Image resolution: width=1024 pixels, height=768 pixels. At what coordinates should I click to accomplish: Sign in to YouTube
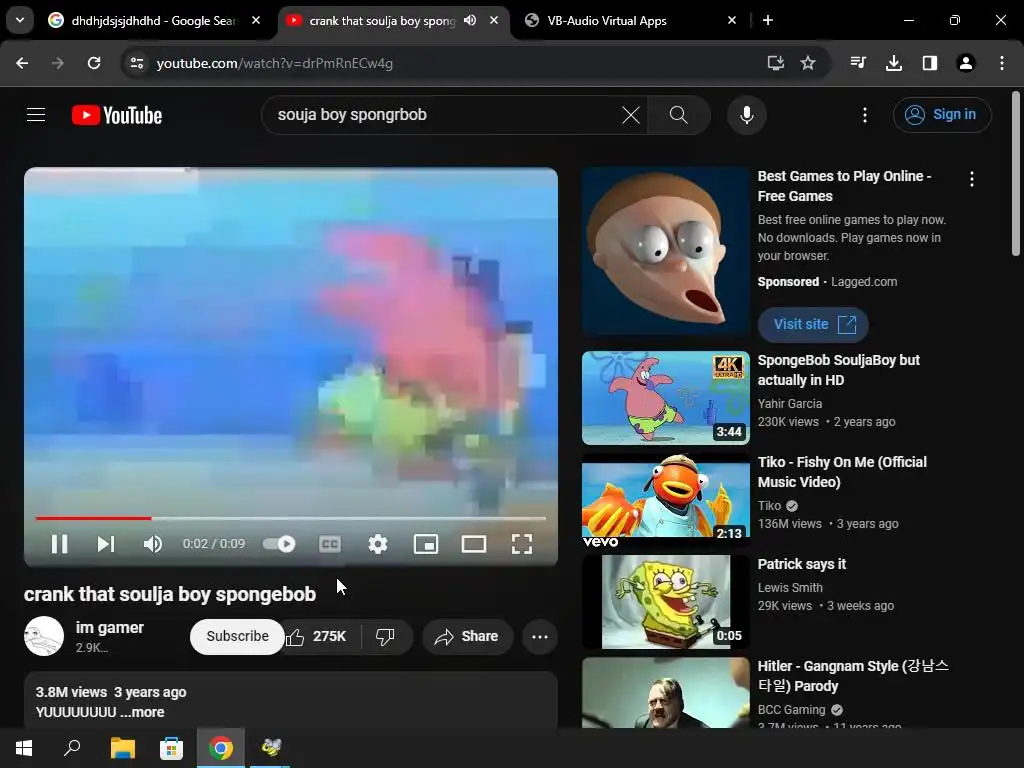[942, 115]
